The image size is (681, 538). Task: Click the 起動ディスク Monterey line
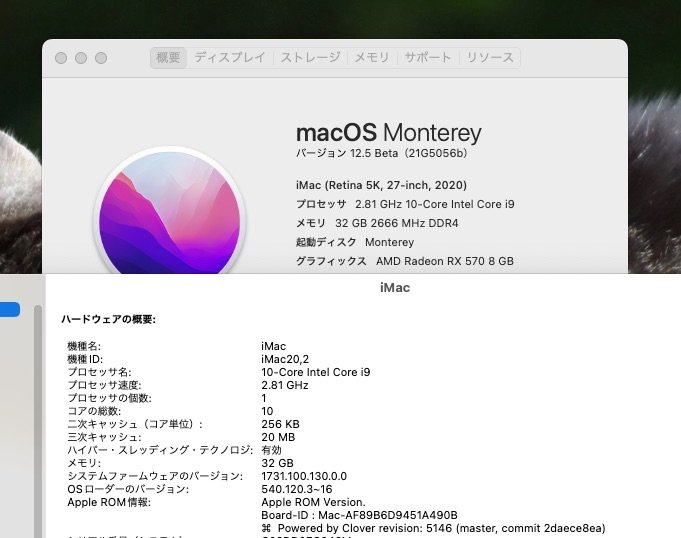[x=355, y=242]
